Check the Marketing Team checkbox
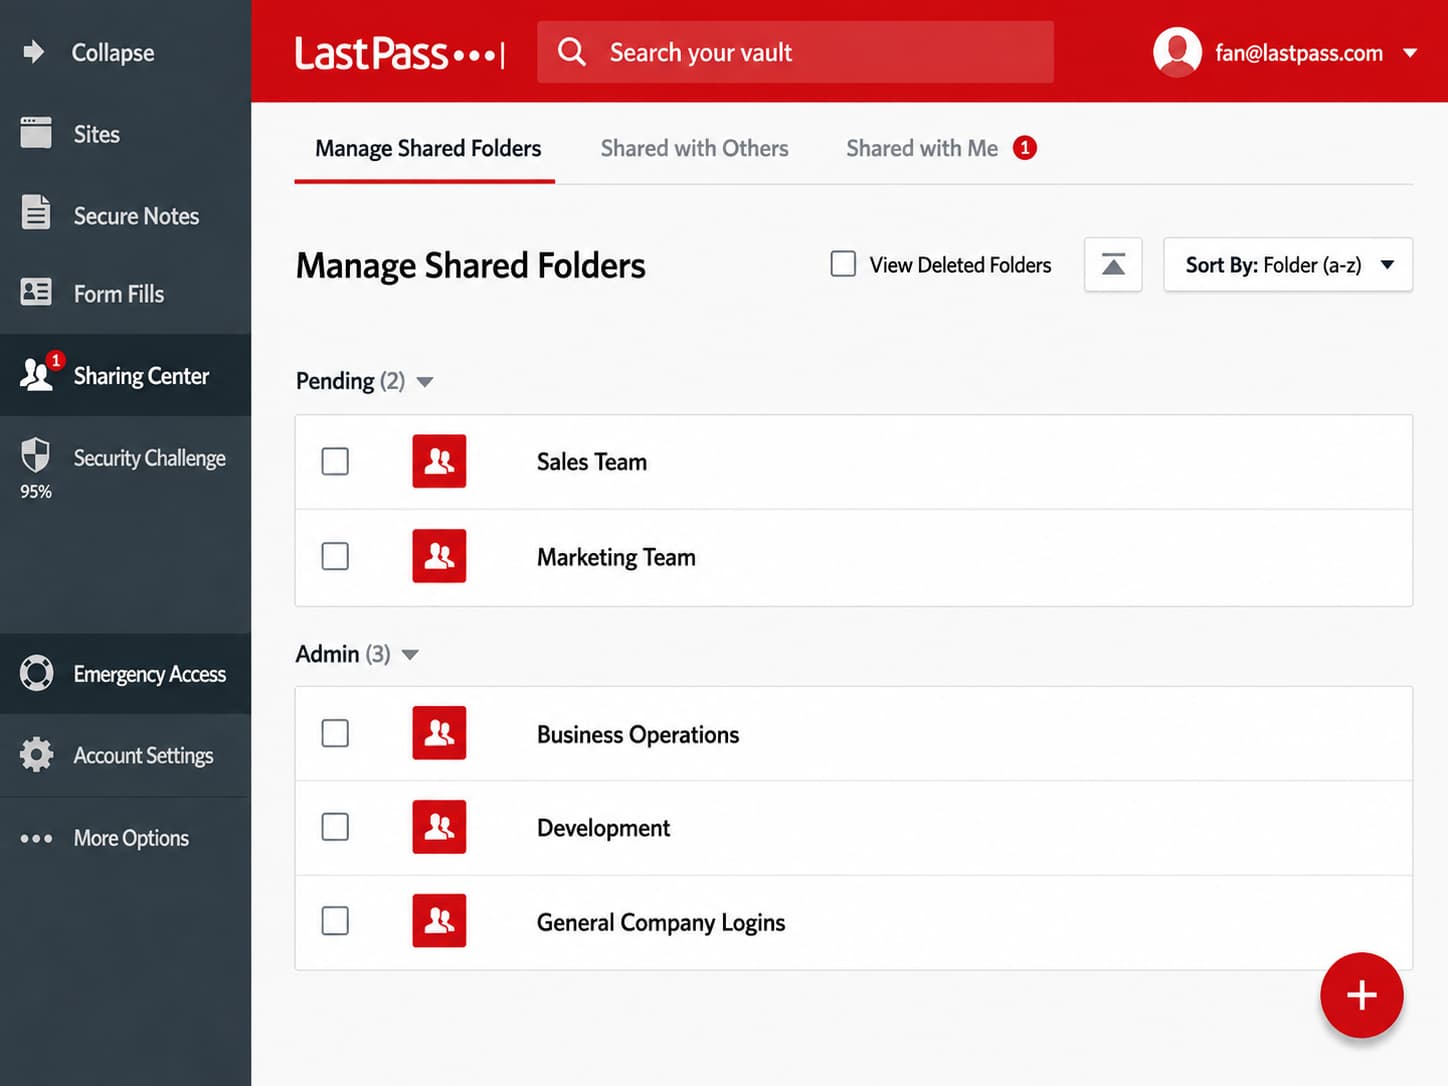This screenshot has width=1448, height=1086. pyautogui.click(x=335, y=556)
